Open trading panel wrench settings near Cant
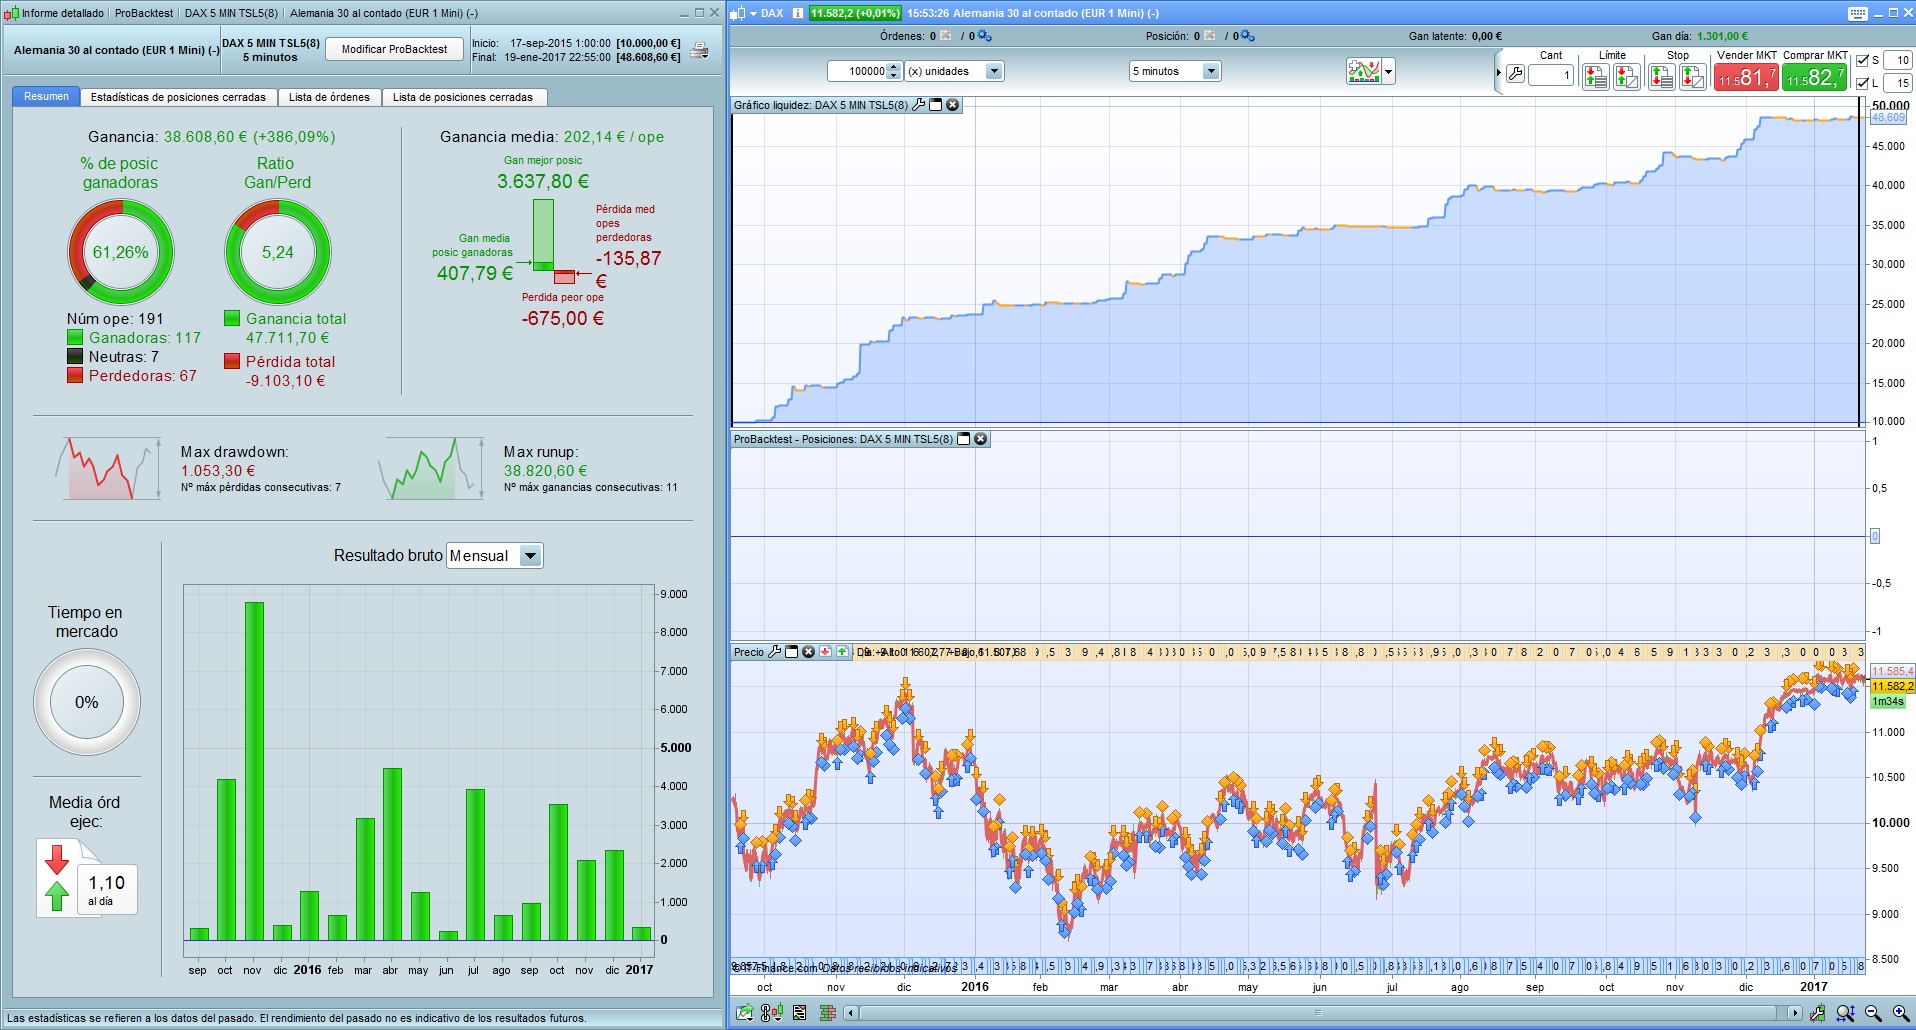Viewport: 1916px width, 1030px height. pyautogui.click(x=1516, y=74)
